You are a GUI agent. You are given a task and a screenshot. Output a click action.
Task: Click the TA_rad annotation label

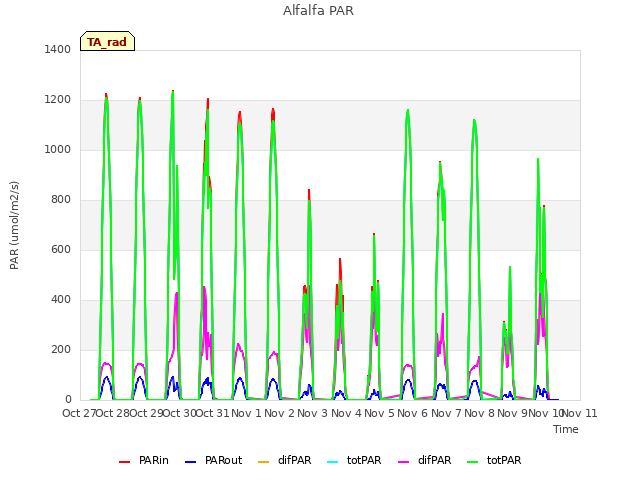pyautogui.click(x=107, y=42)
